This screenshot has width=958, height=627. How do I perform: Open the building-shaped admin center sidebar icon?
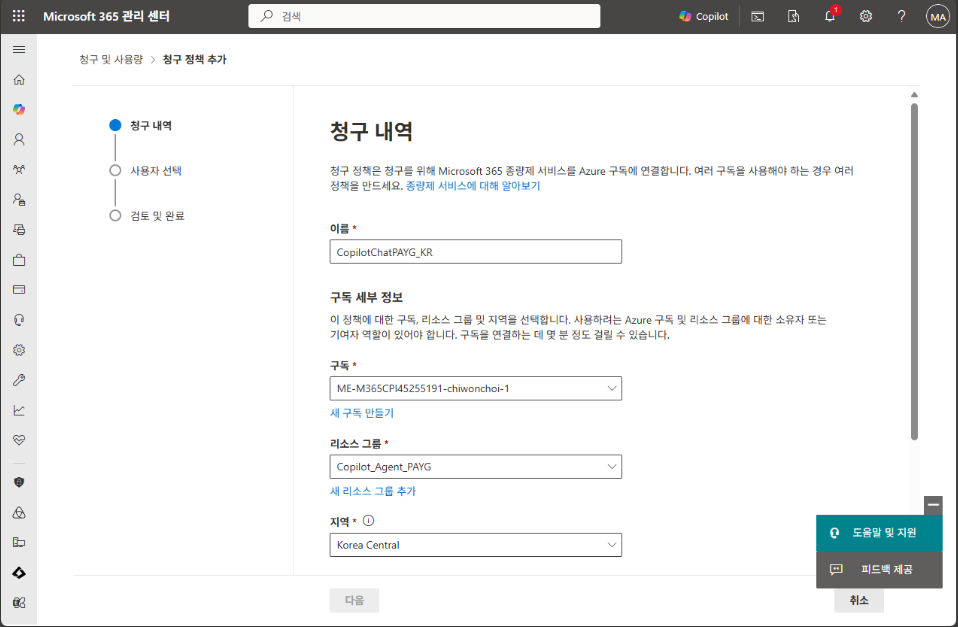(x=19, y=542)
